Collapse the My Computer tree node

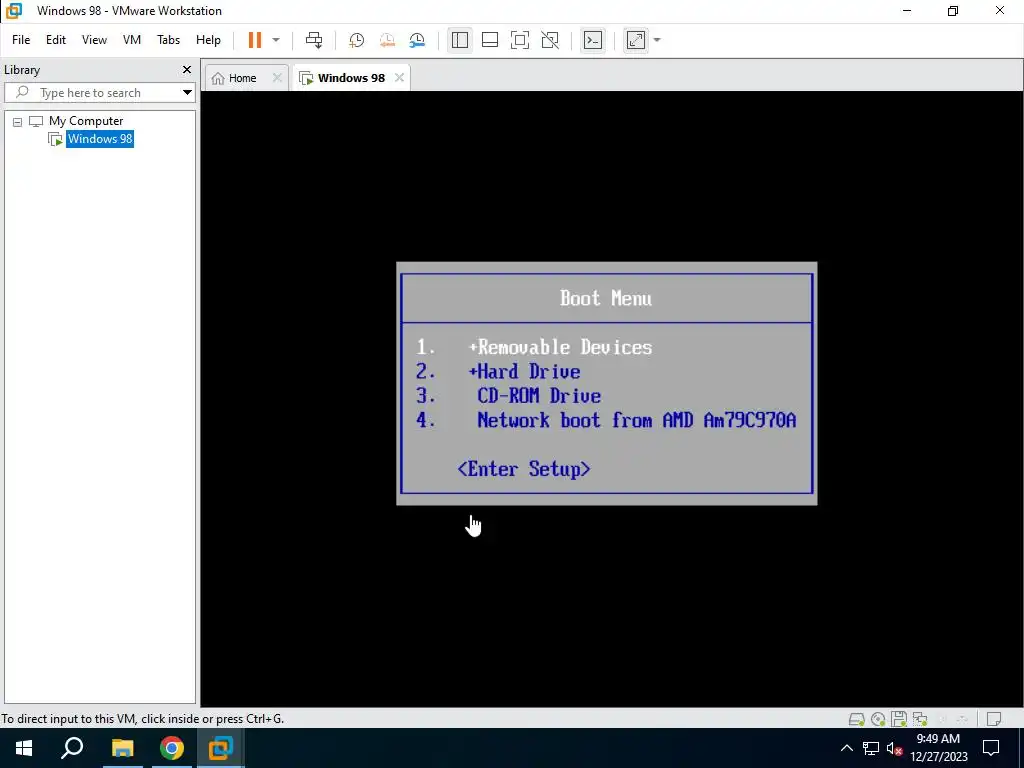pos(18,121)
